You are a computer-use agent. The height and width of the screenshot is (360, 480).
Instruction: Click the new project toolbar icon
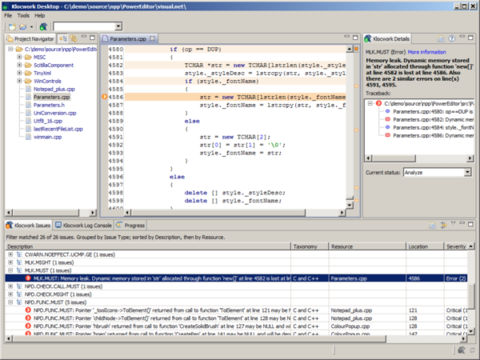pyautogui.click(x=12, y=27)
